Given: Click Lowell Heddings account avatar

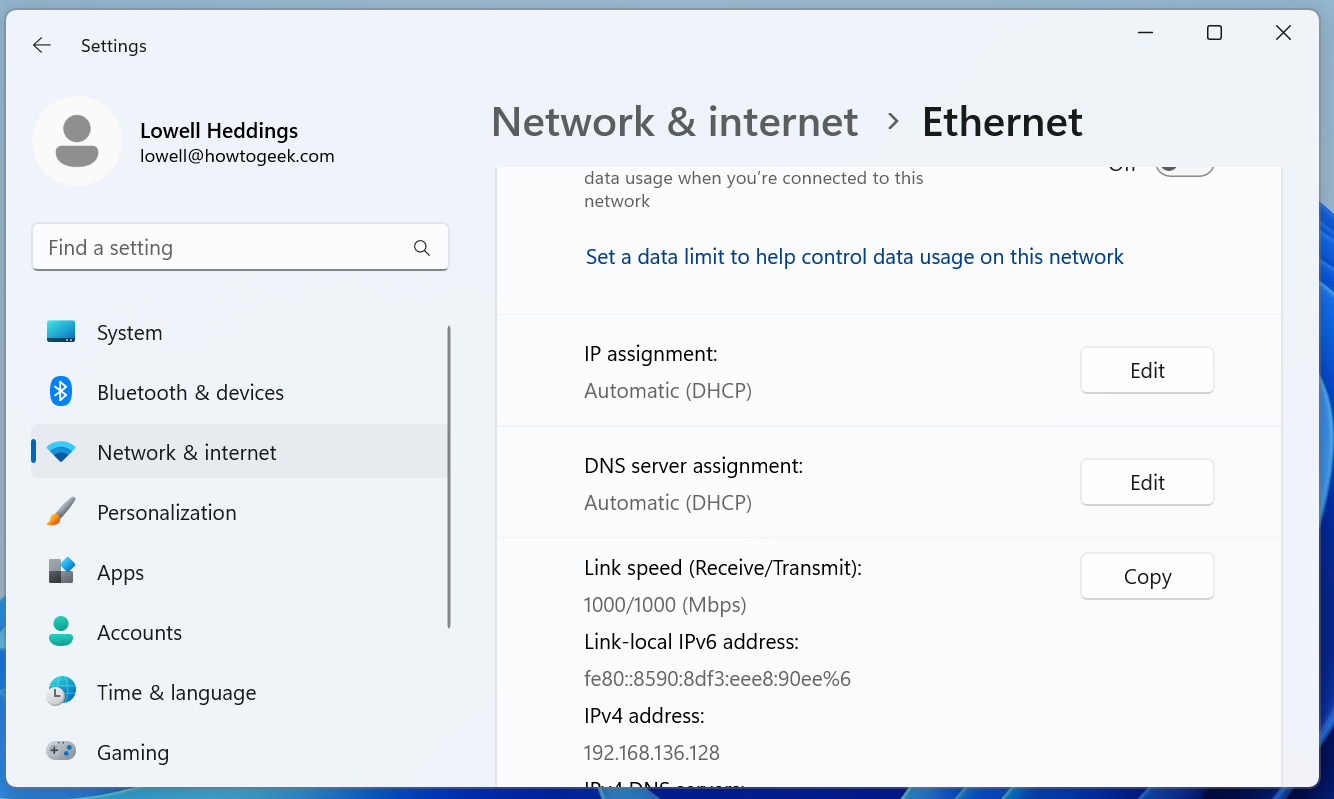Looking at the screenshot, I should (x=77, y=140).
